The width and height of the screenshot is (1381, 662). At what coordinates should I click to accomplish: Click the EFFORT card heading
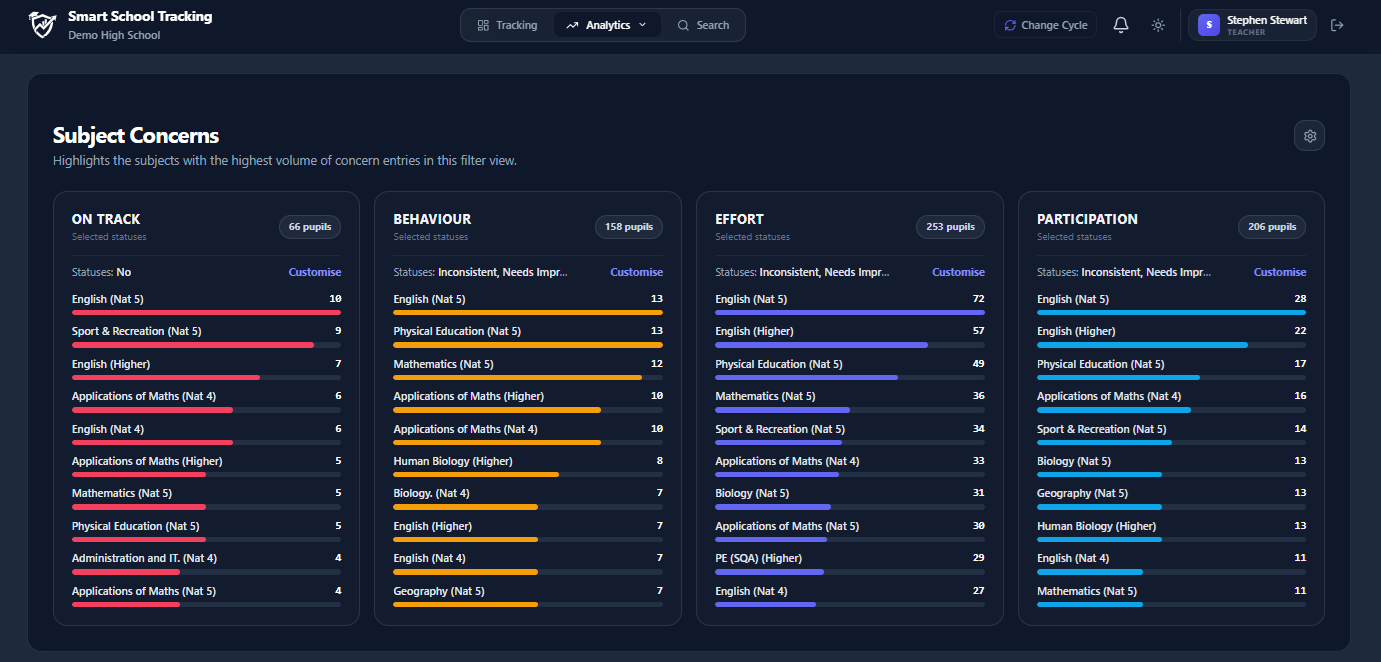(x=739, y=219)
